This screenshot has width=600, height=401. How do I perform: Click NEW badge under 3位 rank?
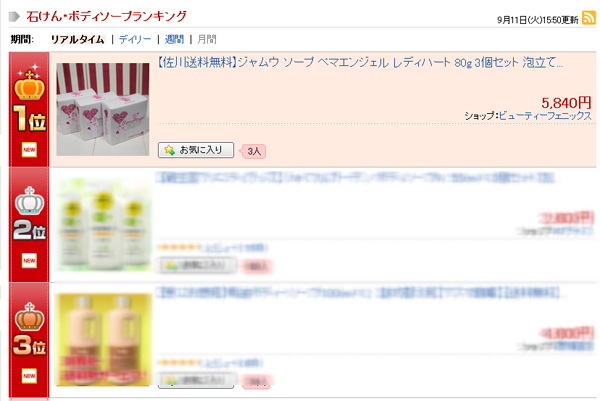tap(29, 376)
